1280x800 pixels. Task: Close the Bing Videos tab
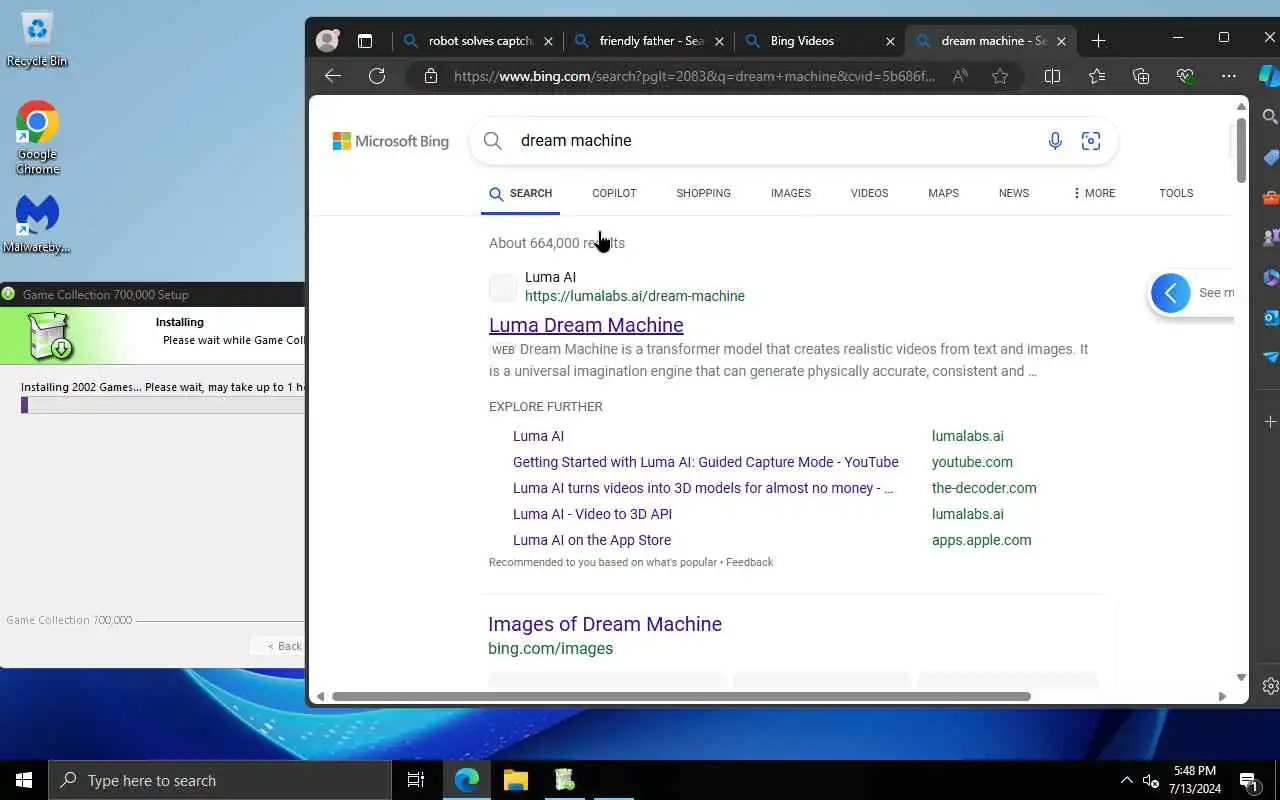[890, 41]
